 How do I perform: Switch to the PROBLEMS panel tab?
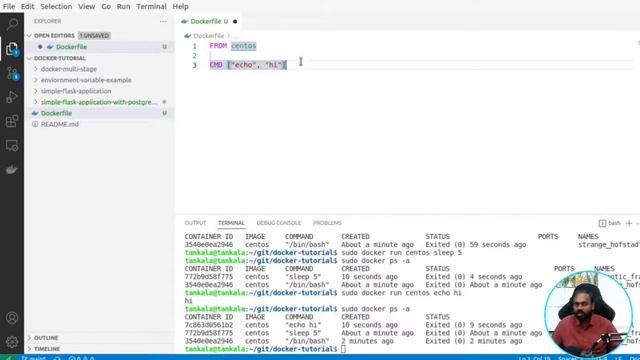(x=327, y=223)
